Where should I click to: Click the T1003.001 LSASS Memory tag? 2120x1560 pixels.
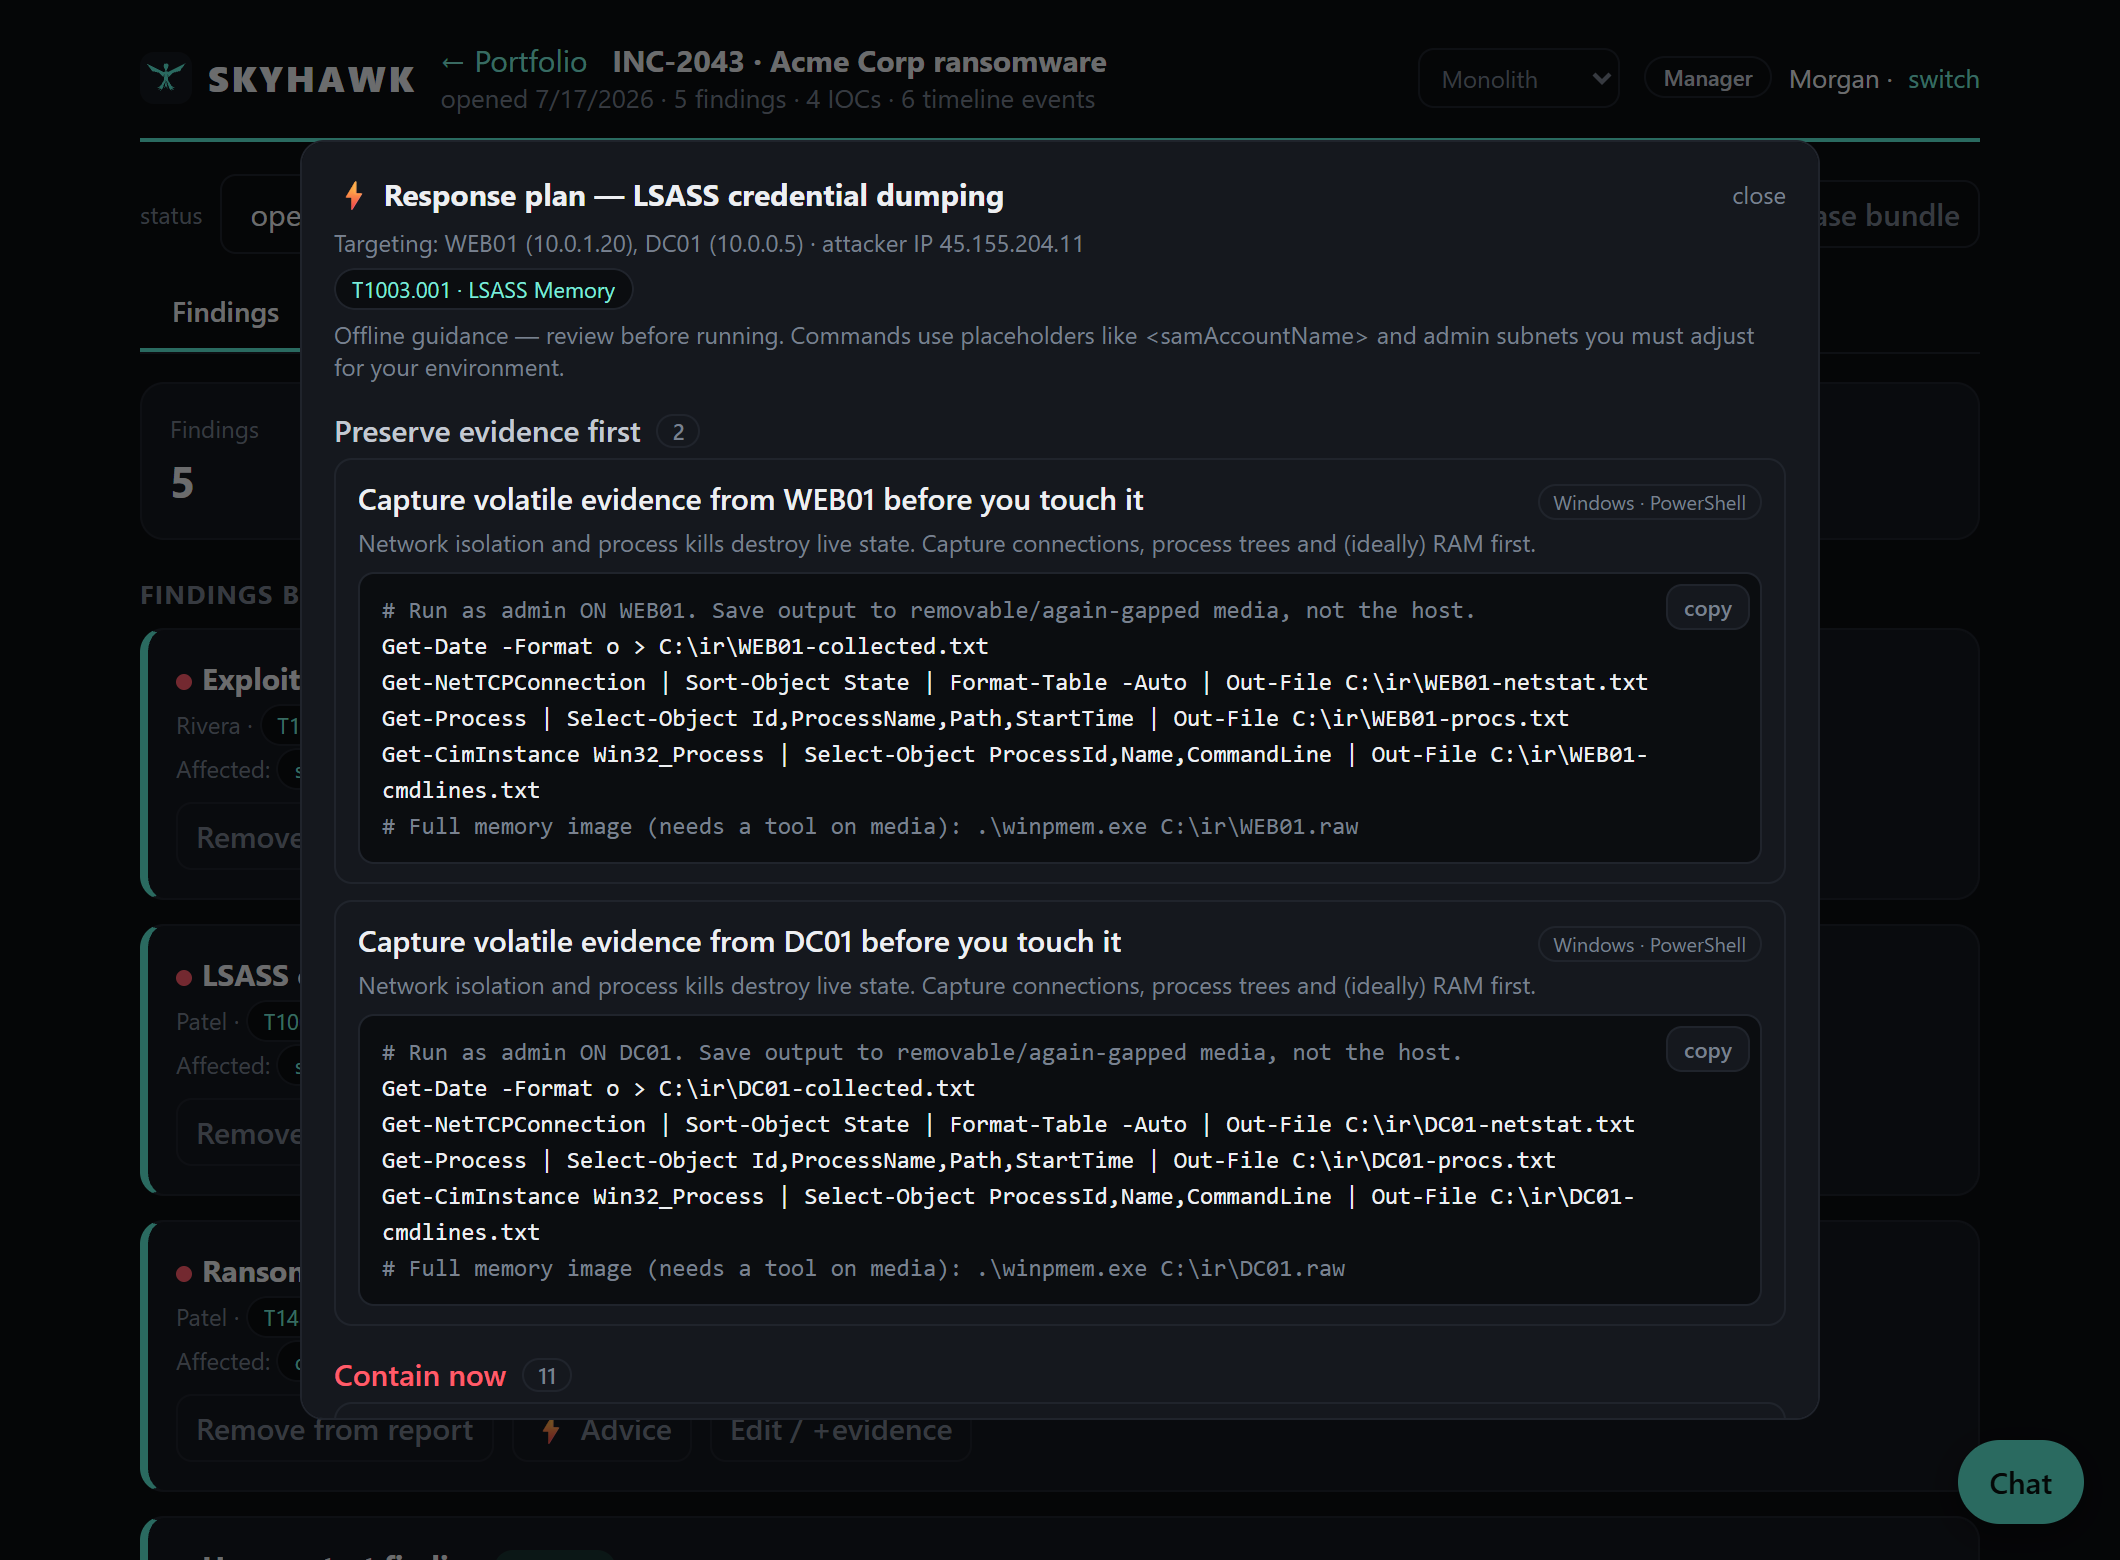pyautogui.click(x=483, y=290)
